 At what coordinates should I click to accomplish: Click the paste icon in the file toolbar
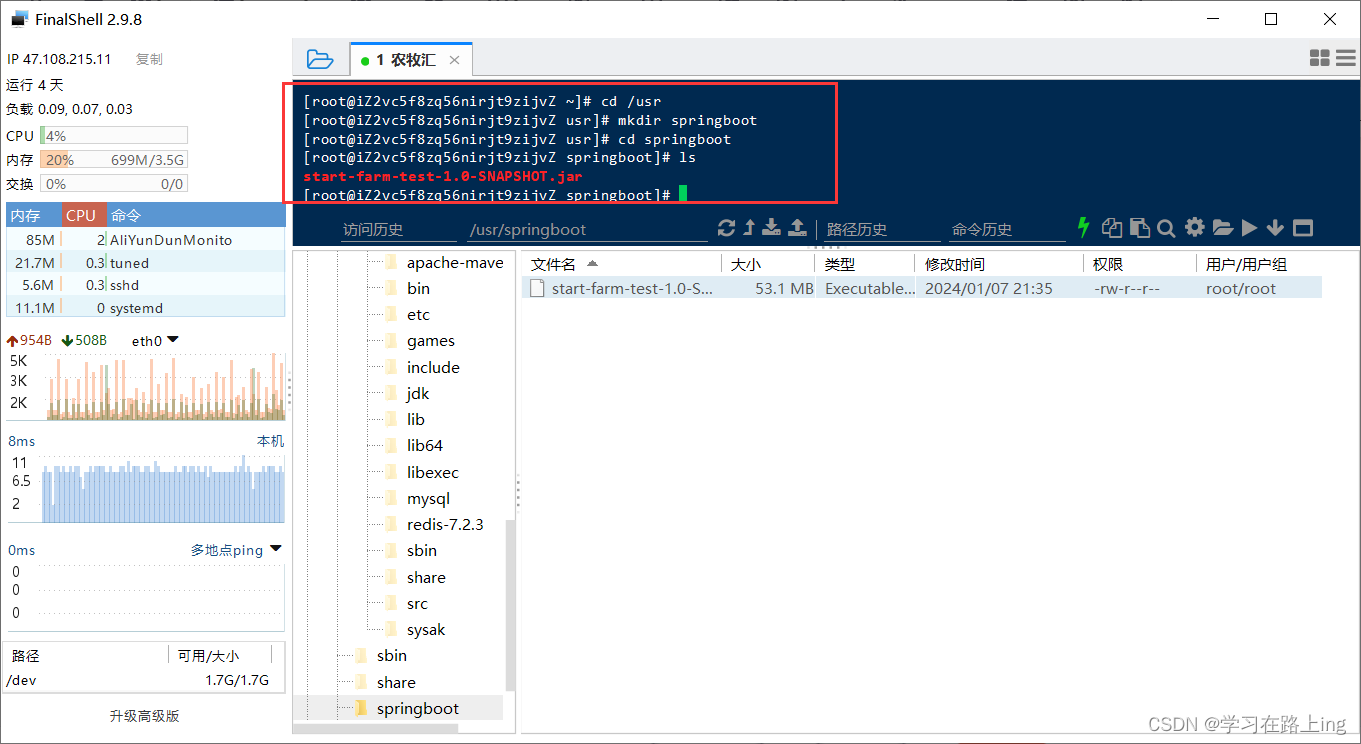click(1140, 228)
